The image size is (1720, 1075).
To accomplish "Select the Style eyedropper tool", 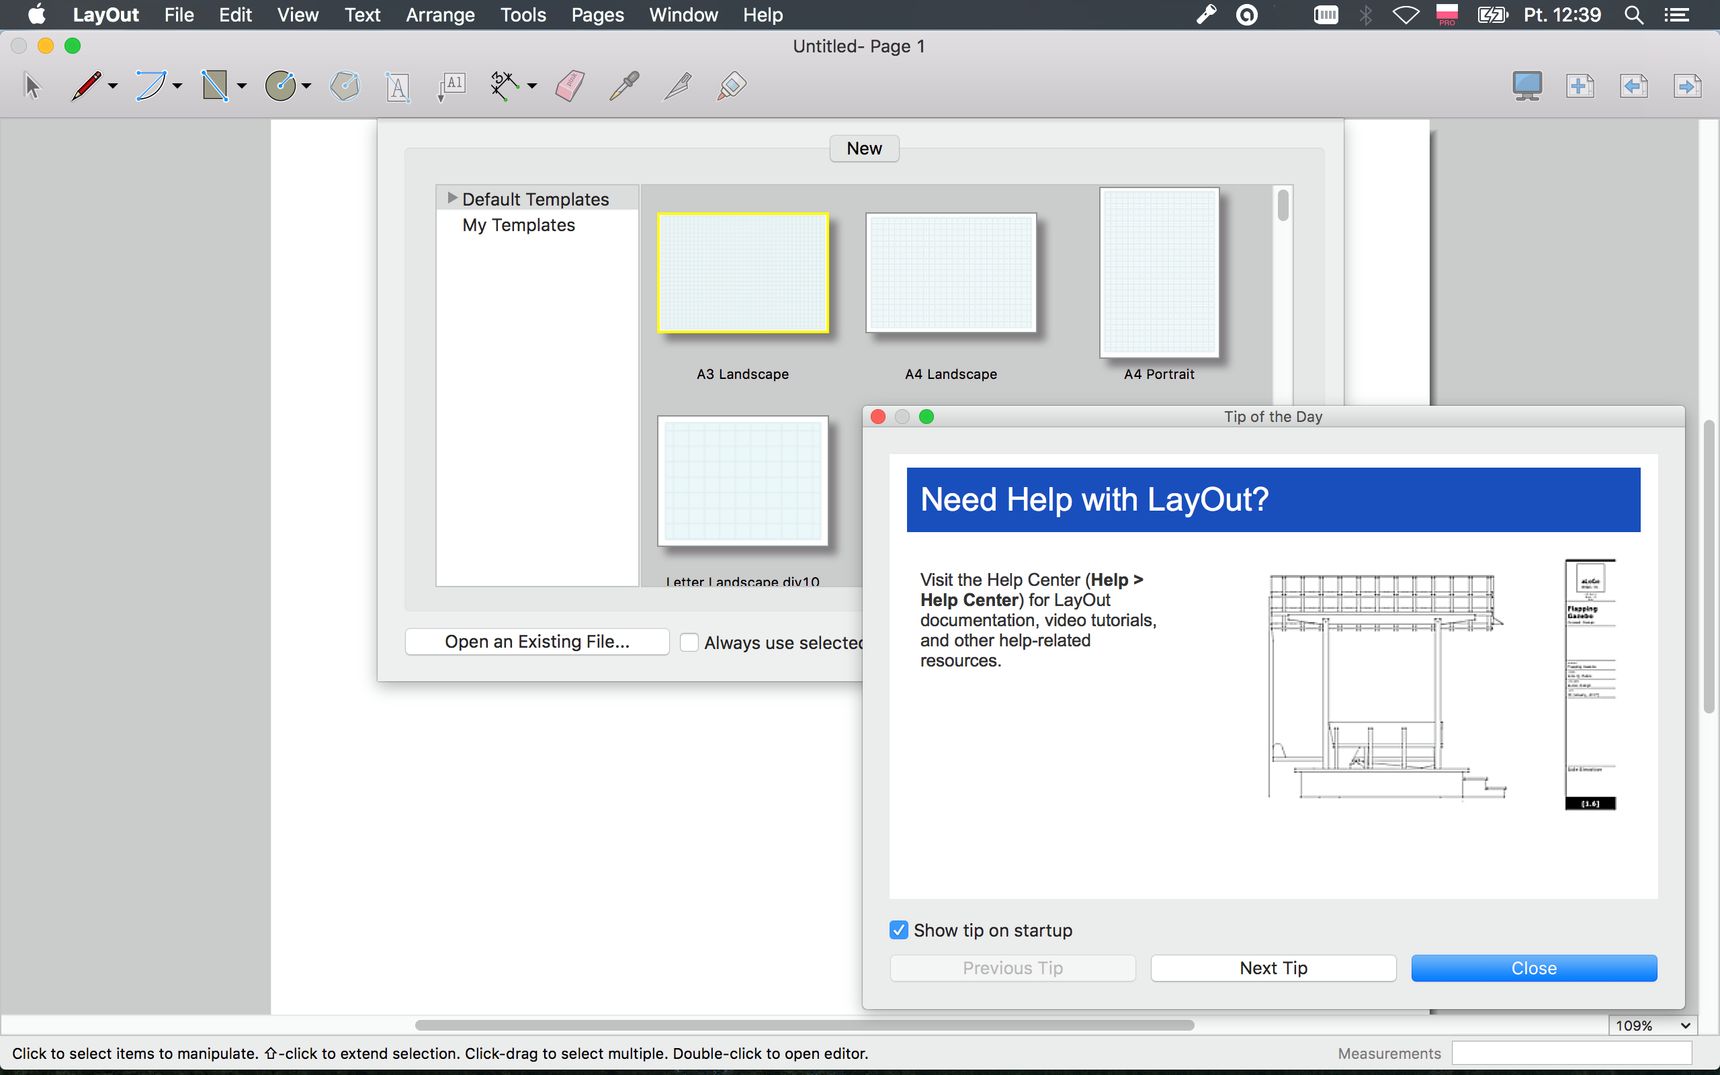I will pyautogui.click(x=624, y=86).
